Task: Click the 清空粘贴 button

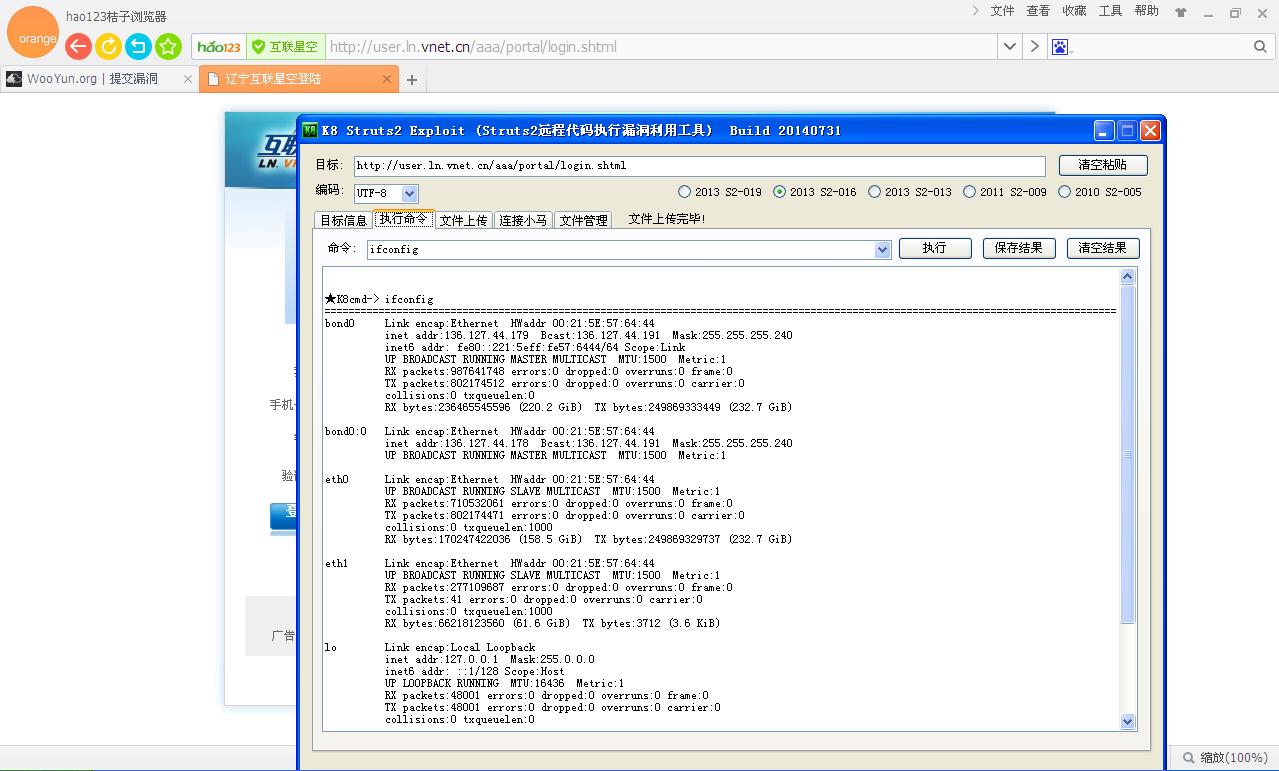Action: tap(1103, 165)
